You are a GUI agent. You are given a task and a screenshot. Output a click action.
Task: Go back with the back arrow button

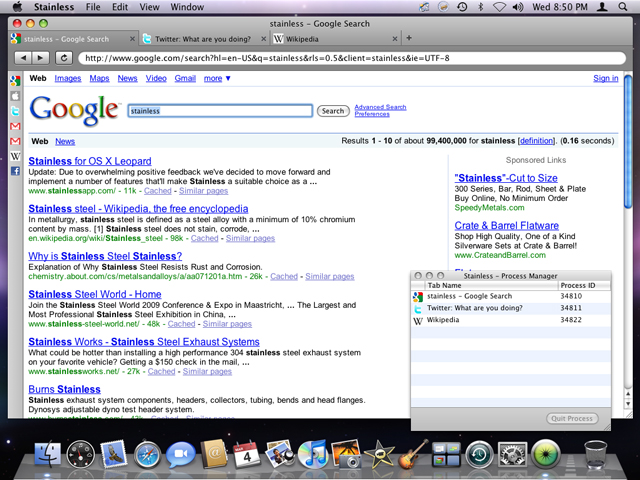click(x=23, y=58)
